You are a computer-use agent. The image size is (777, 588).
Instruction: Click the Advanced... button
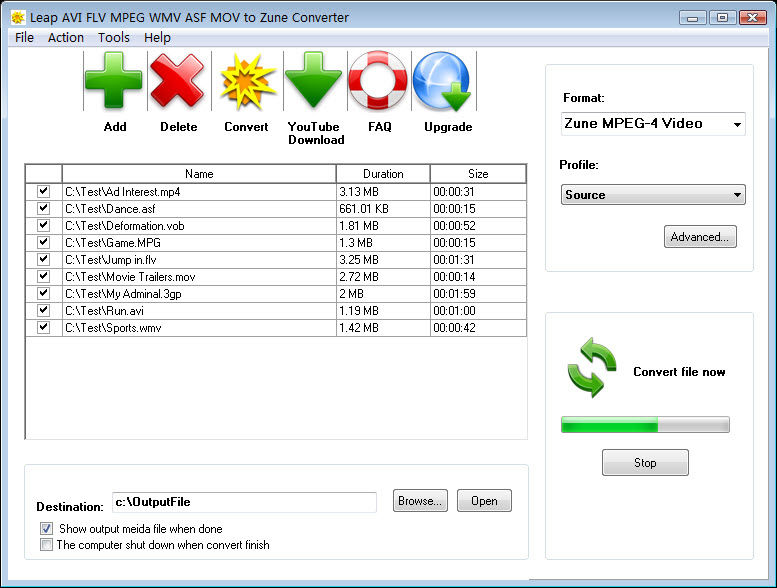coord(700,237)
